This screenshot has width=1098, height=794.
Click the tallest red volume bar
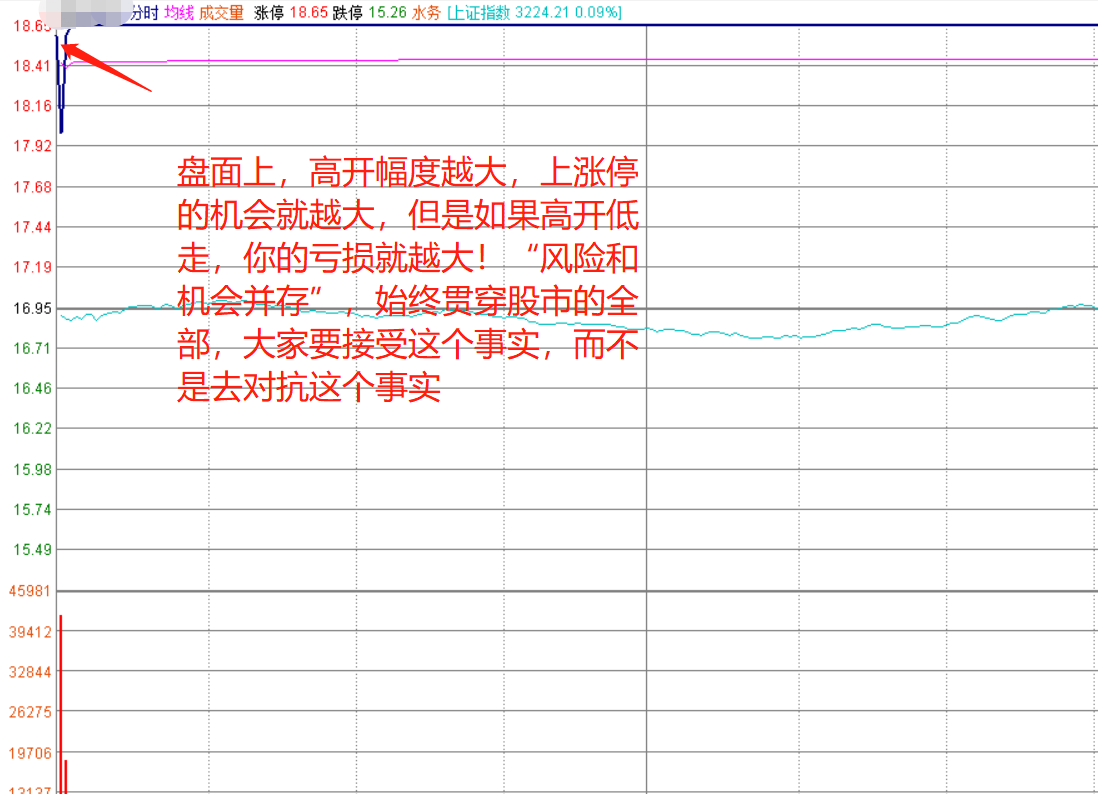(61, 704)
